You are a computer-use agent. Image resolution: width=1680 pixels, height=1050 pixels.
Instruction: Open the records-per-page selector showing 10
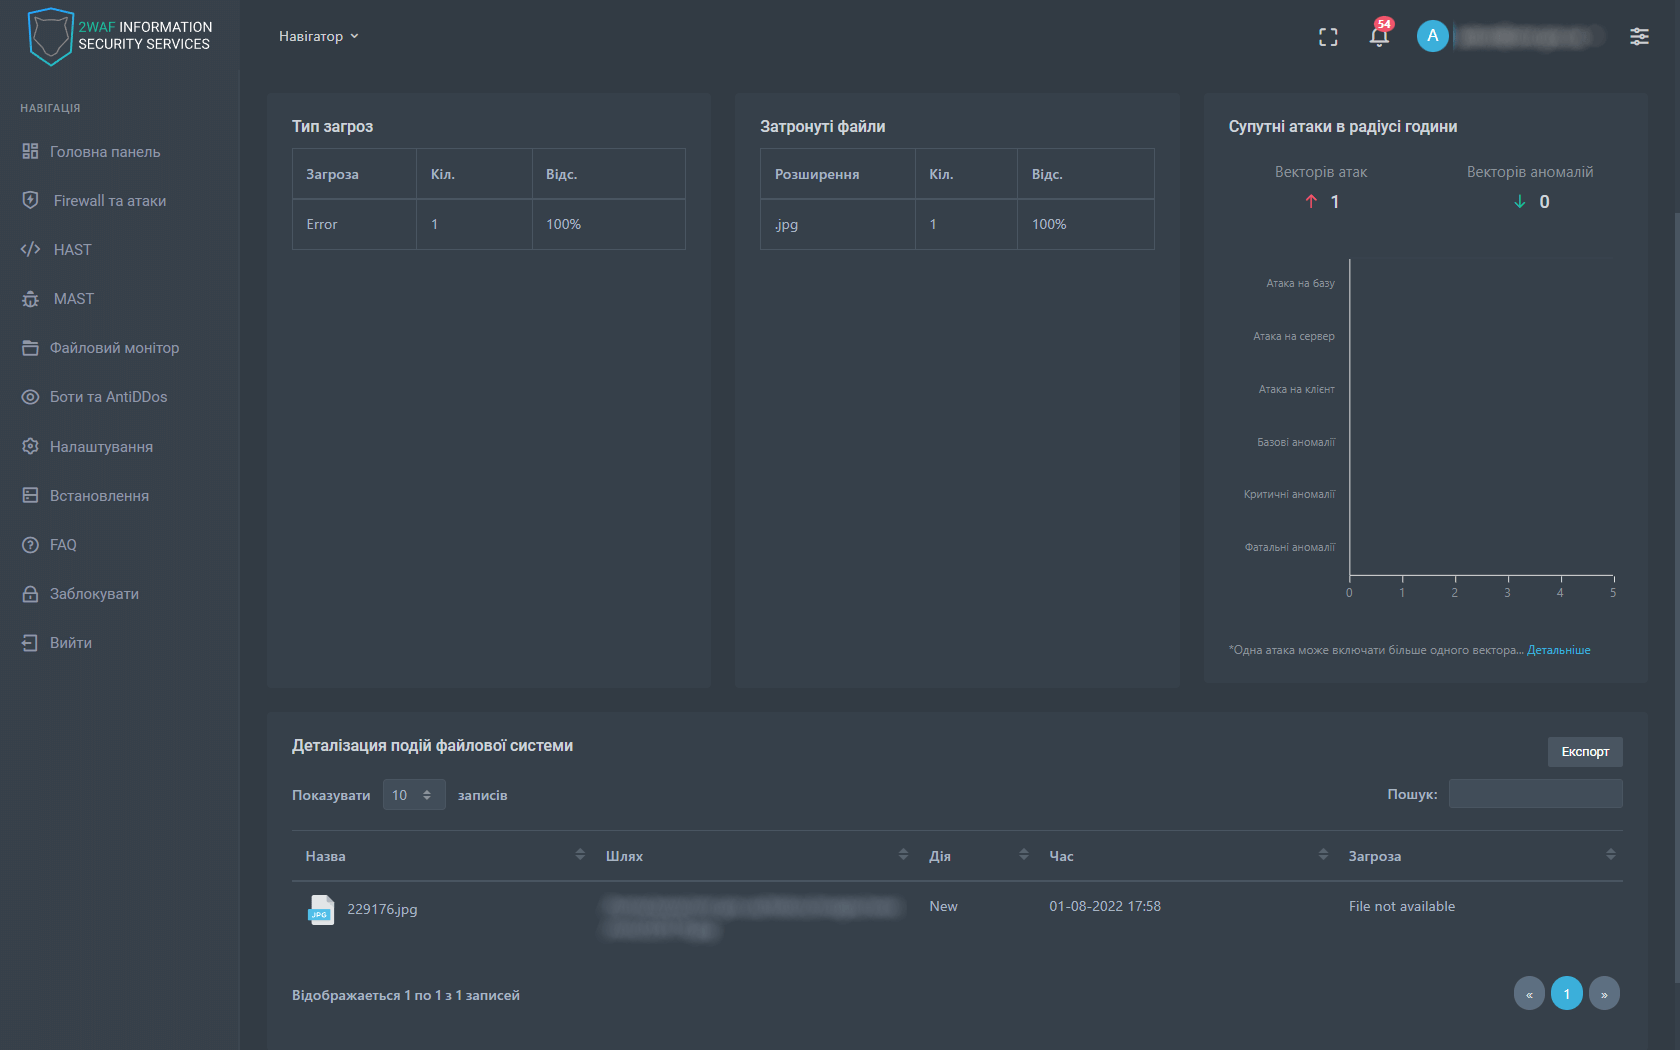click(413, 794)
